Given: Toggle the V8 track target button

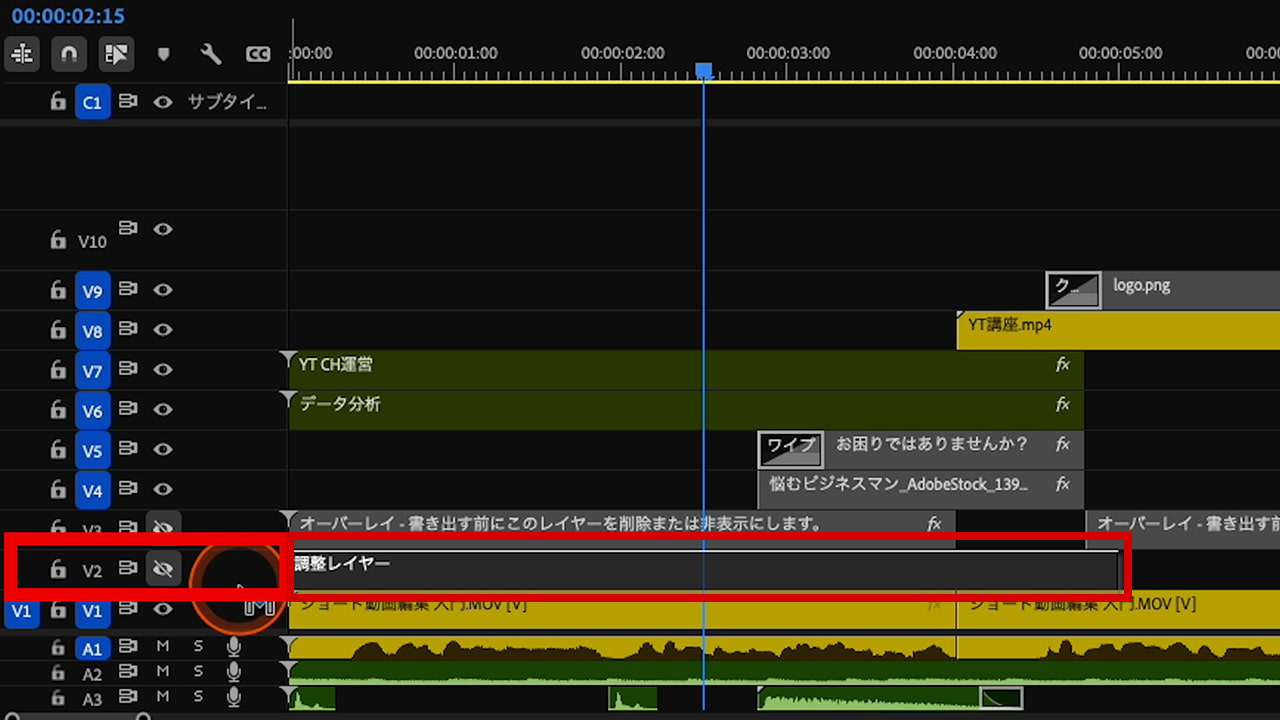Looking at the screenshot, I should pyautogui.click(x=92, y=331).
